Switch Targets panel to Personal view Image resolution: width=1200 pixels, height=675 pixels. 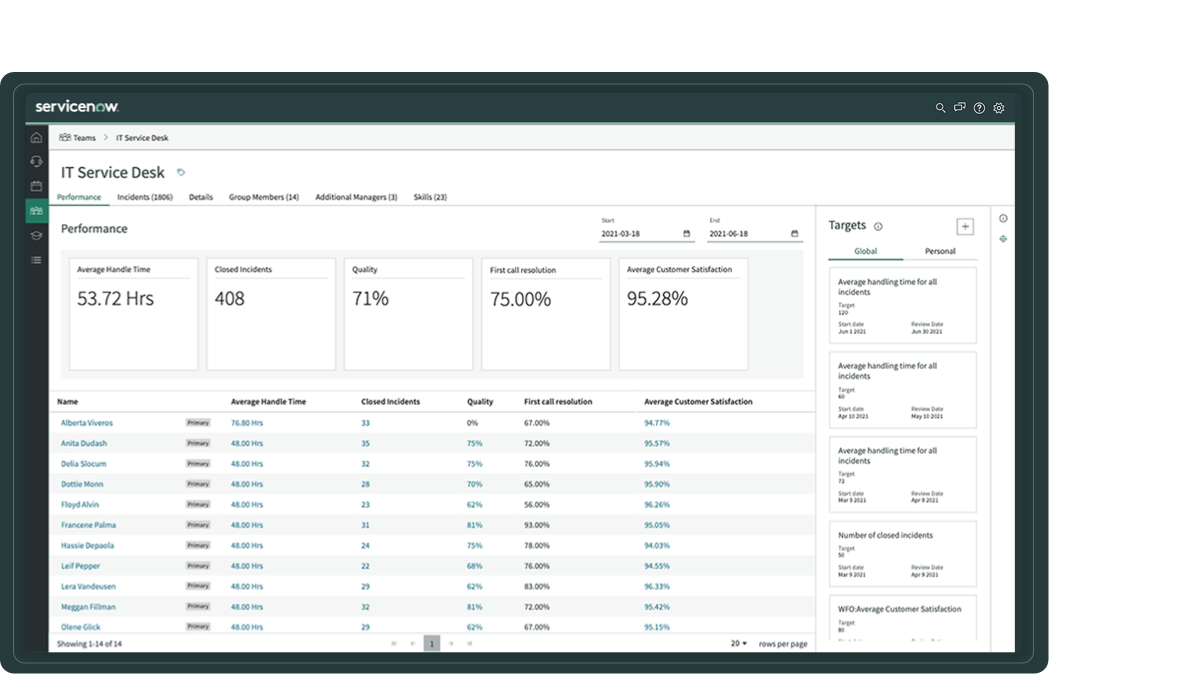pyautogui.click(x=940, y=251)
